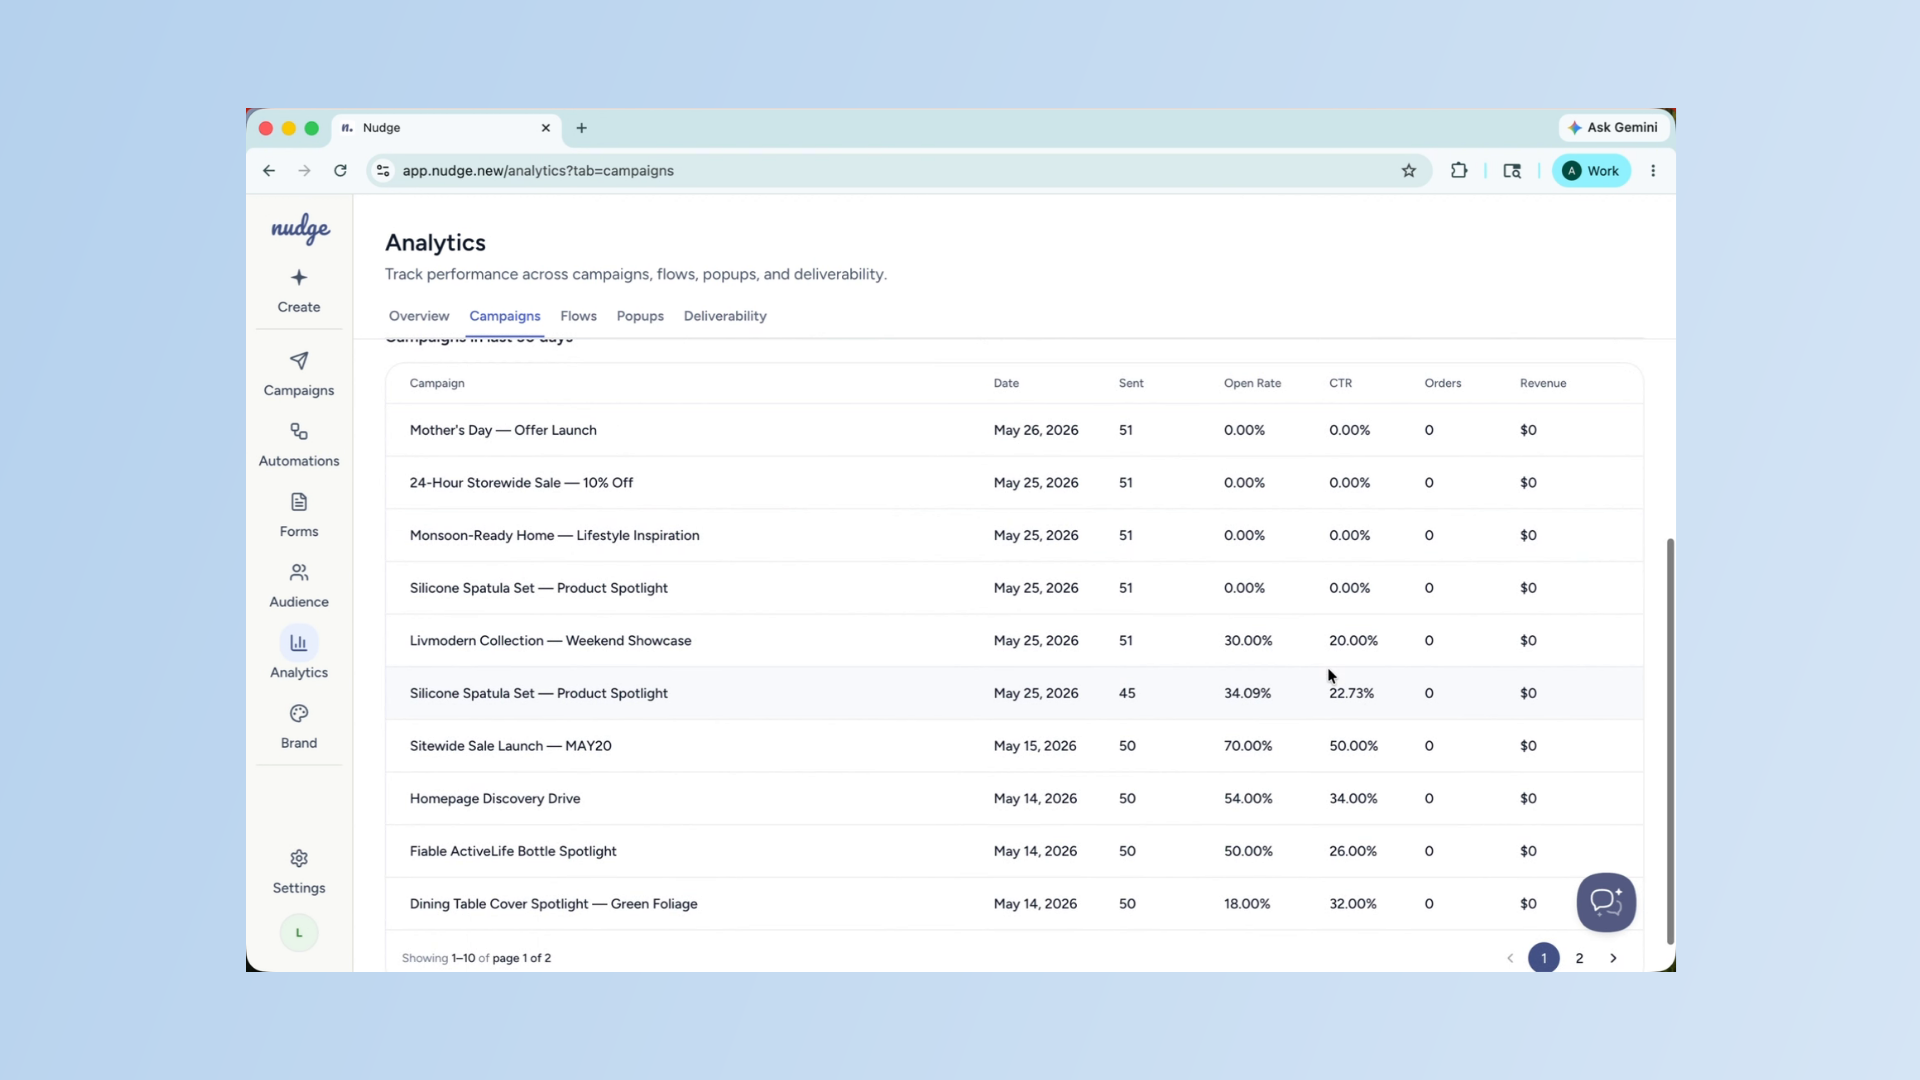This screenshot has height=1080, width=1920.
Task: Click the Sent column header
Action: pyautogui.click(x=1131, y=383)
